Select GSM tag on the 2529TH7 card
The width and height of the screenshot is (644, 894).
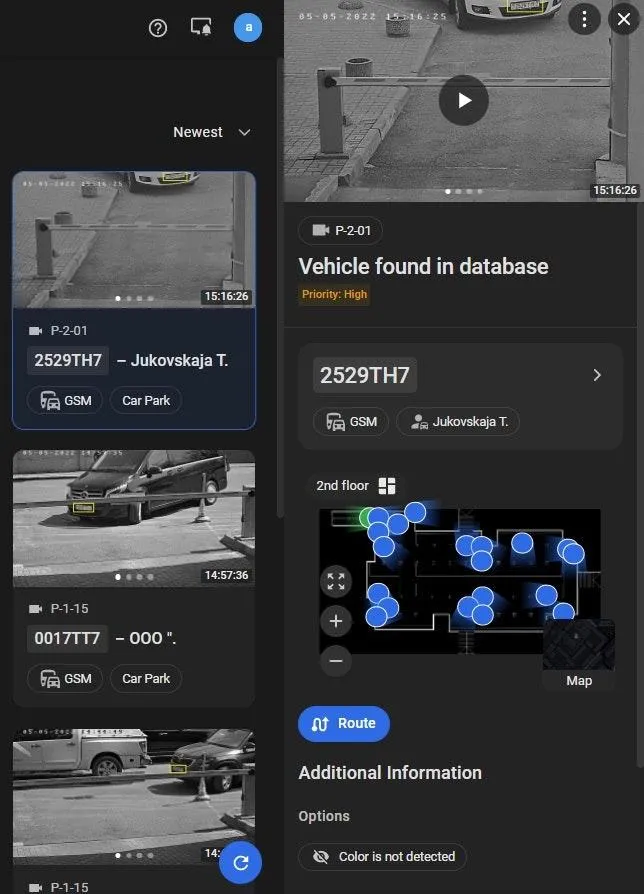click(65, 401)
